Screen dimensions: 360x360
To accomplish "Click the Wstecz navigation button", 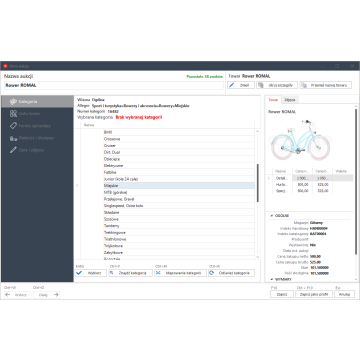I will pyautogui.click(x=18, y=295).
